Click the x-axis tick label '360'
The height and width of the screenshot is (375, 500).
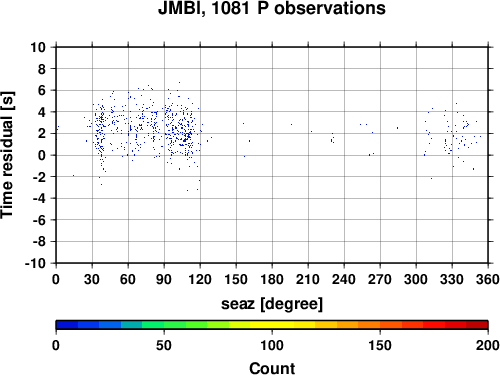tap(488, 279)
